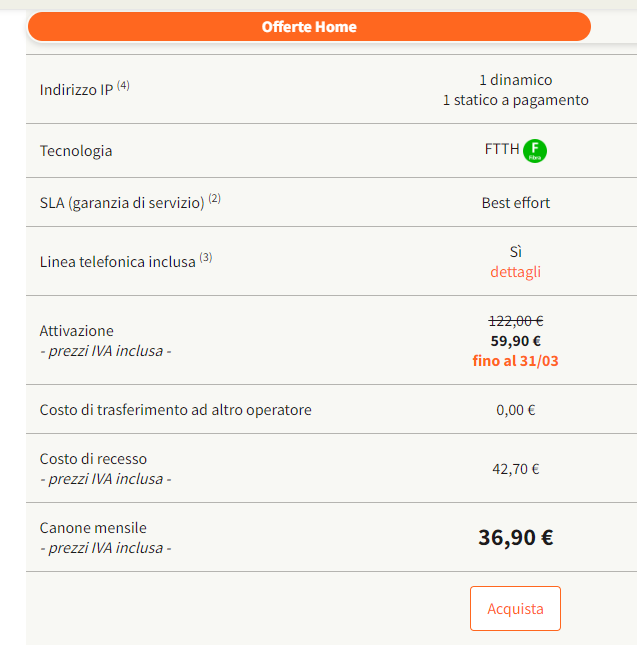Click the Costo di recesso label

coord(93,459)
